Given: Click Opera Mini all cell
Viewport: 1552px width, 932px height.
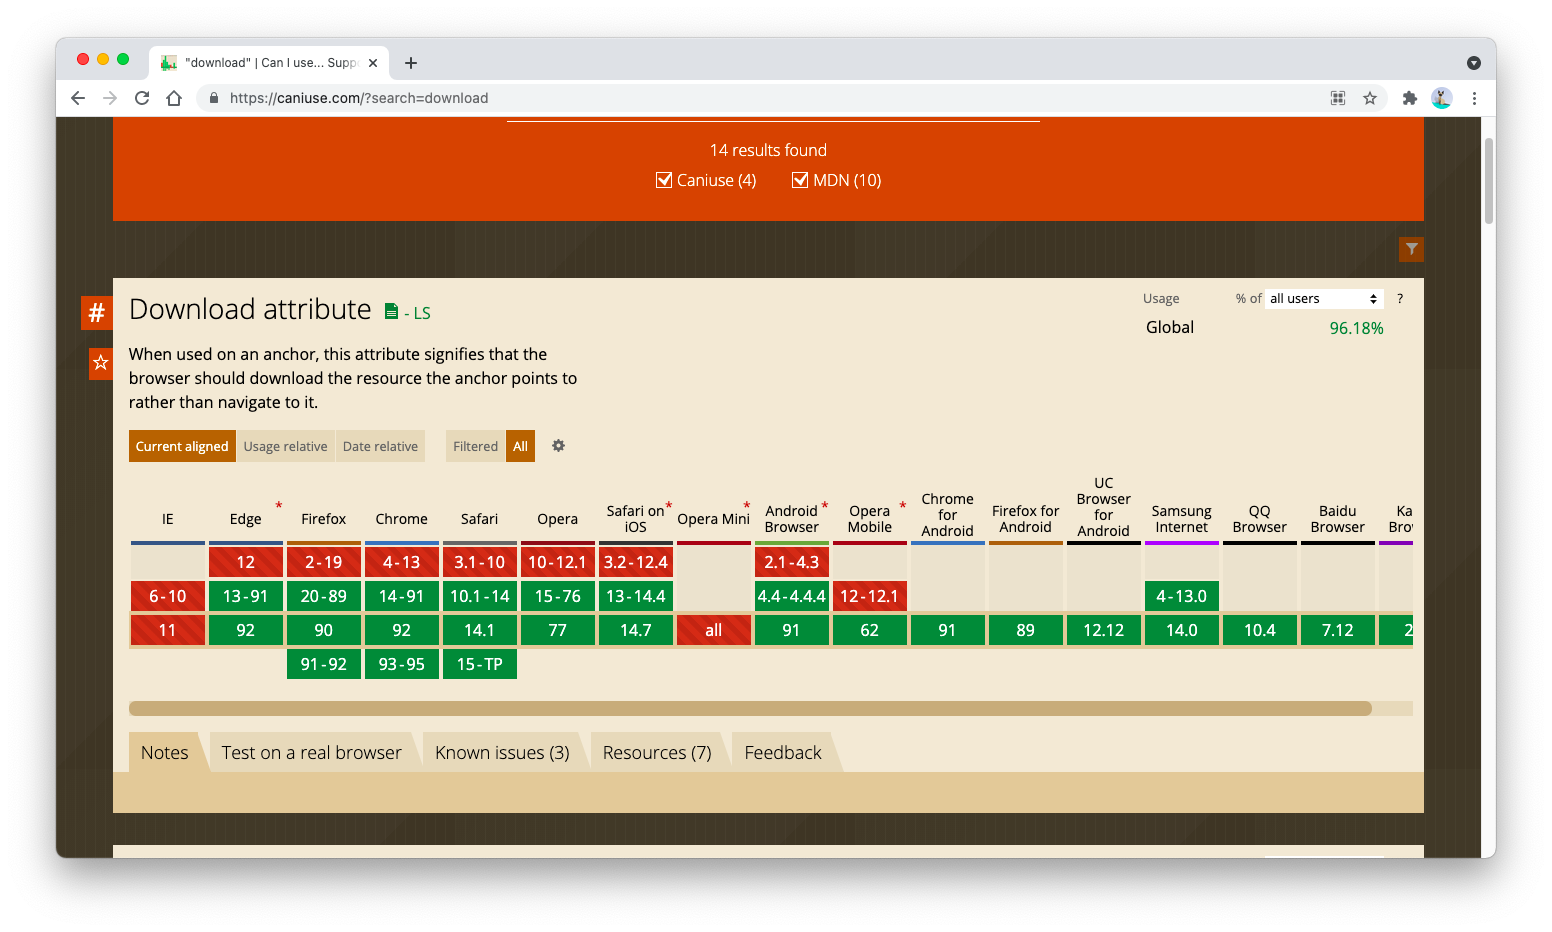Looking at the screenshot, I should [714, 630].
